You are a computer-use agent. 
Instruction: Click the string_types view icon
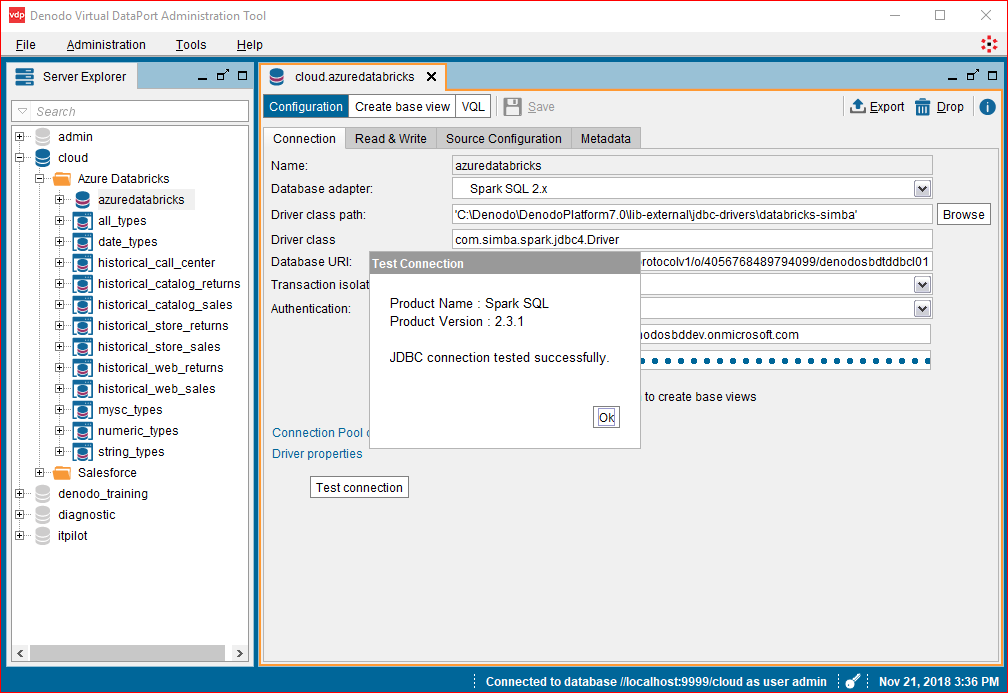82,452
